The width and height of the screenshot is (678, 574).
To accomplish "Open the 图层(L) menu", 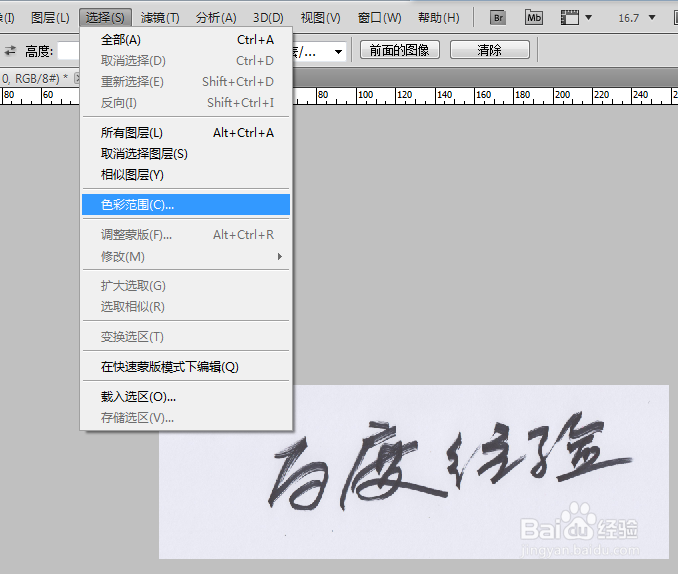I will pos(50,18).
